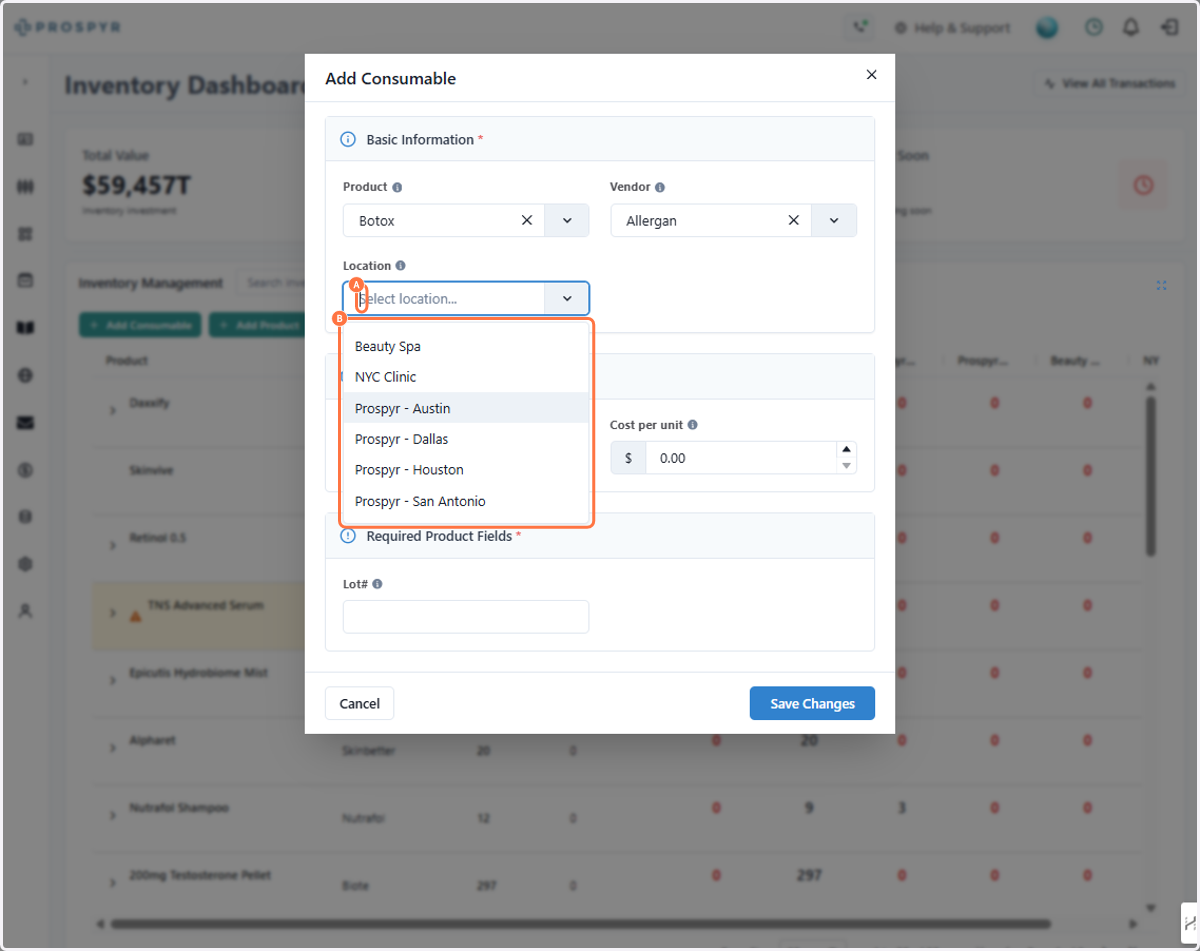Screen dimensions: 1200x951
Task: Focus the inventory search box
Action: [271, 283]
